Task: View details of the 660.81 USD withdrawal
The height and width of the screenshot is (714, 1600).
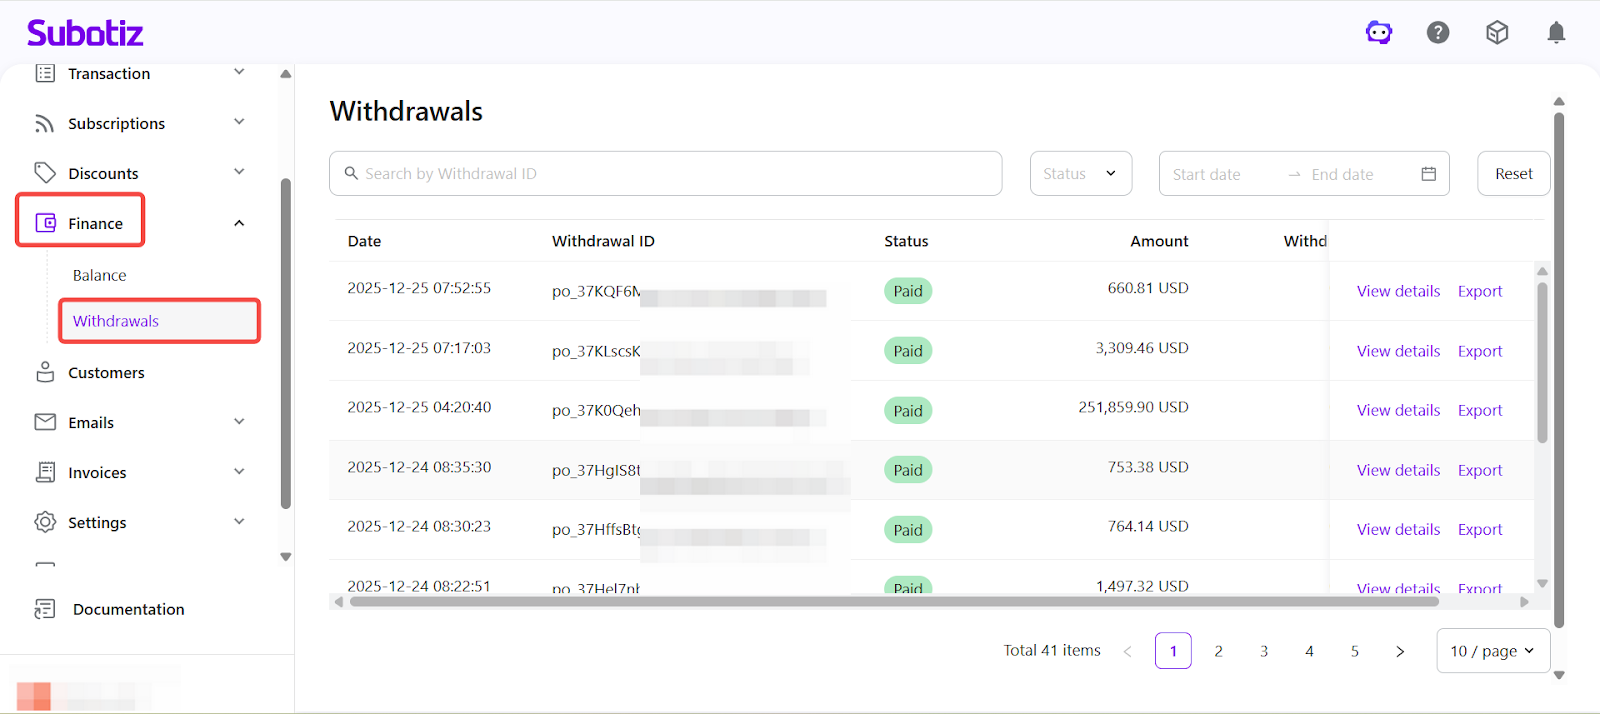Action: pyautogui.click(x=1398, y=291)
